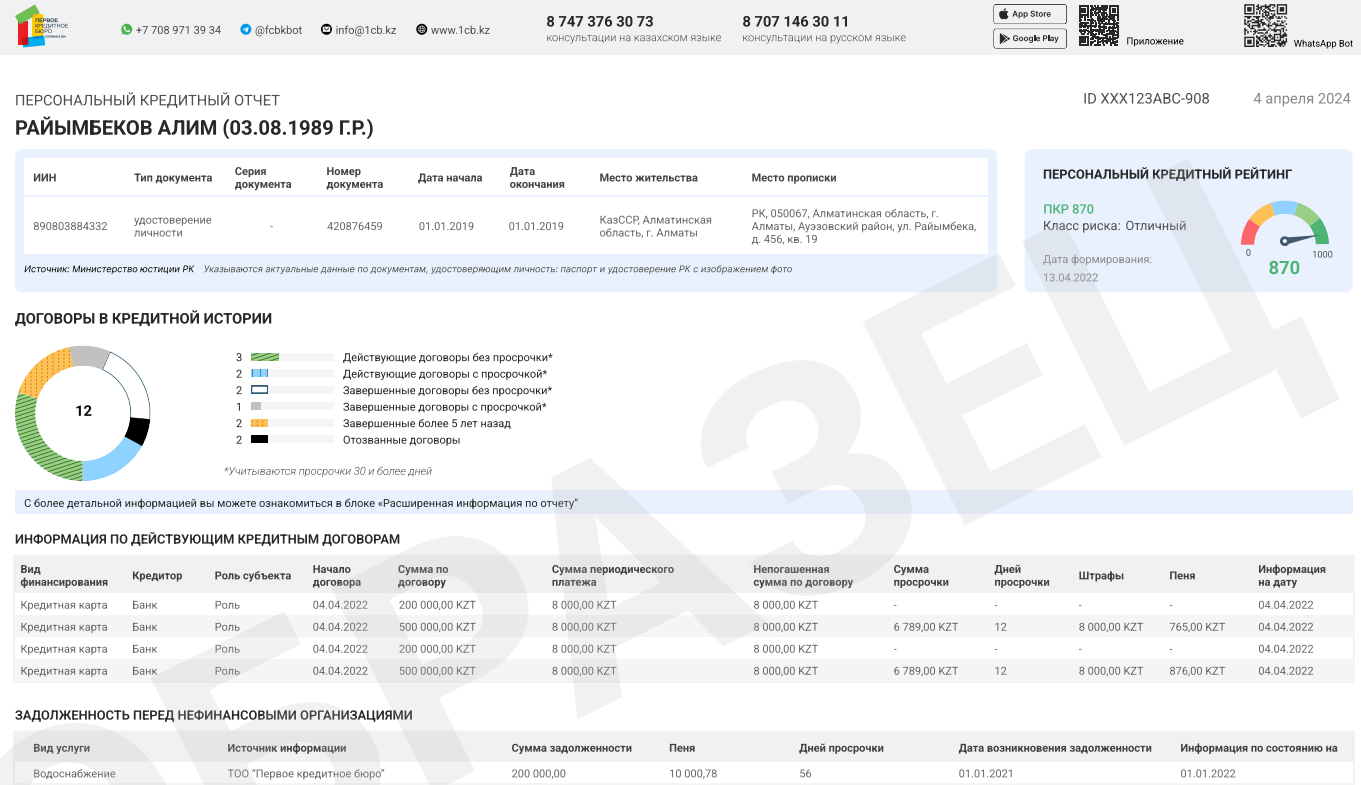
Task: Click the globe icon beside www.1cb.kz
Action: coord(421,30)
